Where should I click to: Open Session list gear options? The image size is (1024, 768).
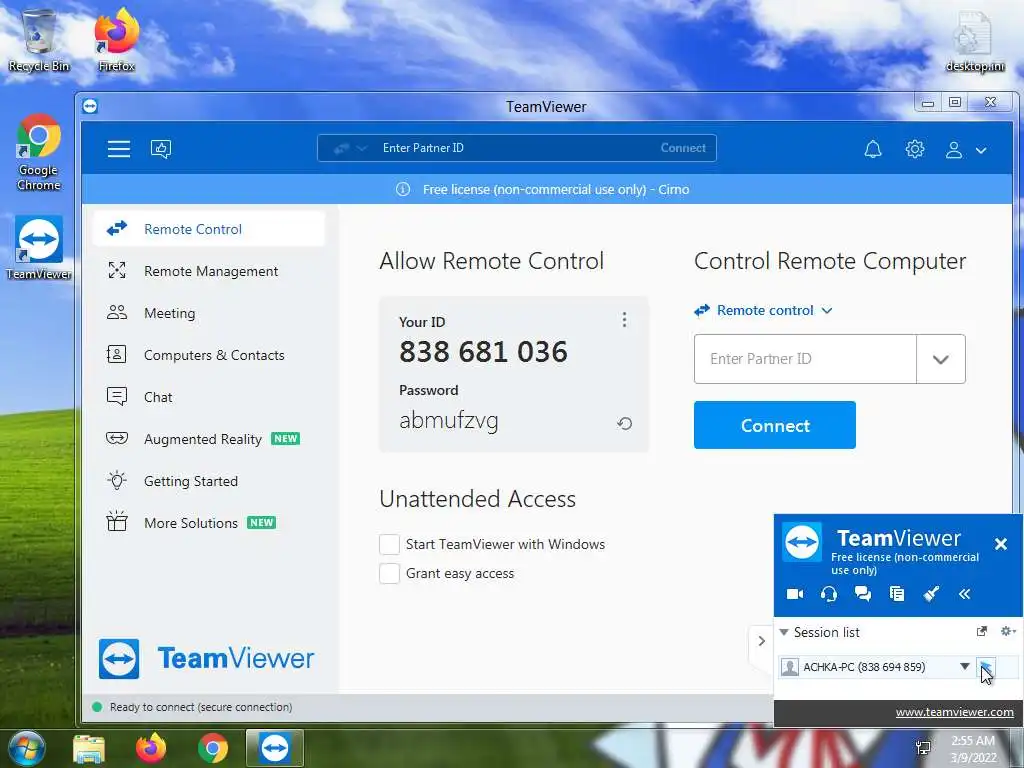pyautogui.click(x=1008, y=631)
